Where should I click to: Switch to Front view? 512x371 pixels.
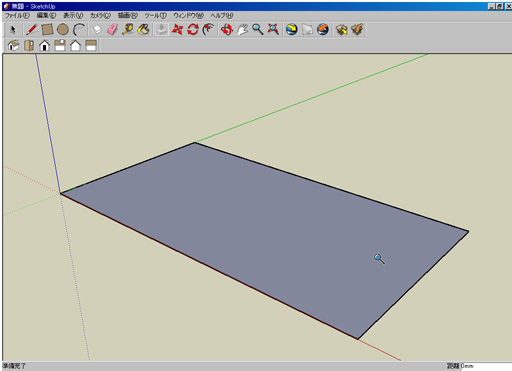44,45
